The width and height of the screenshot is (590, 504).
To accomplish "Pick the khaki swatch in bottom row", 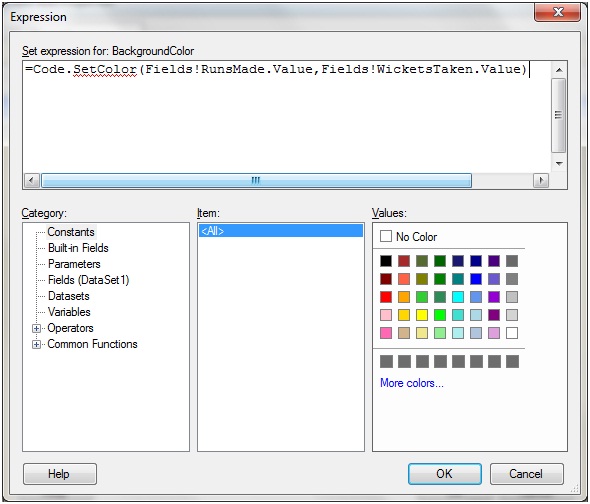I will (x=422, y=333).
